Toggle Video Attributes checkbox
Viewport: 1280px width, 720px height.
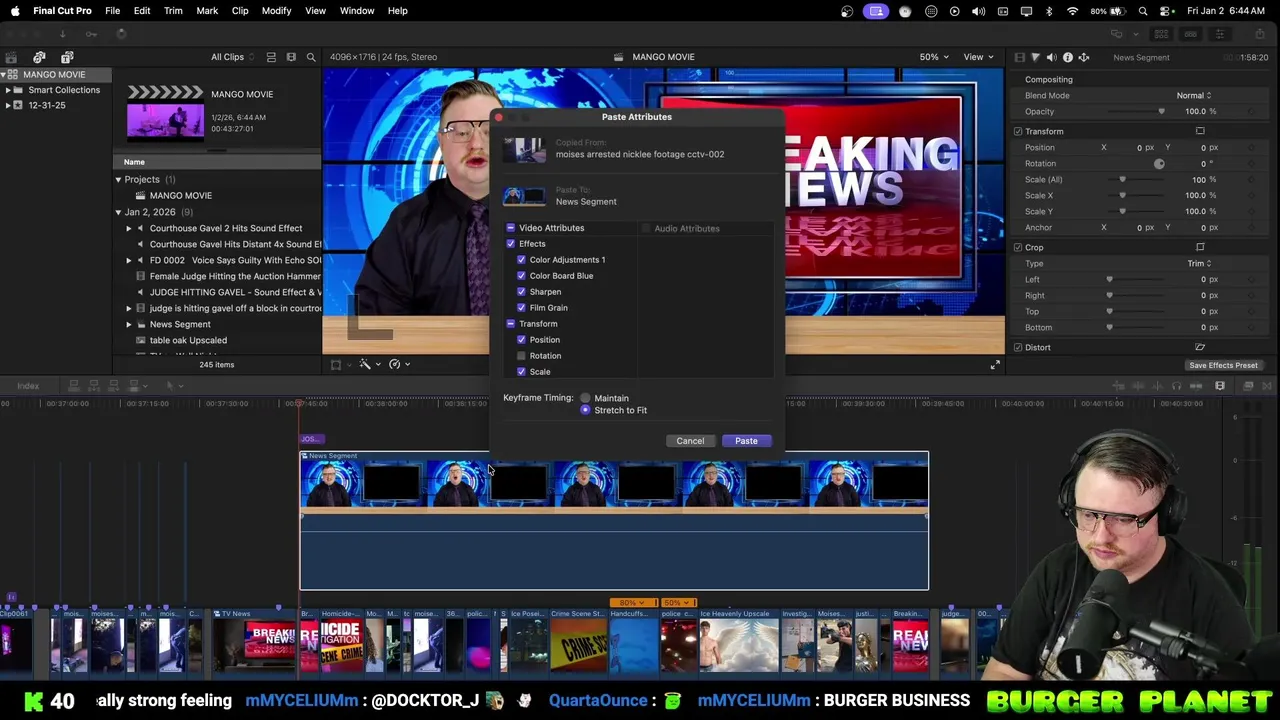(510, 228)
